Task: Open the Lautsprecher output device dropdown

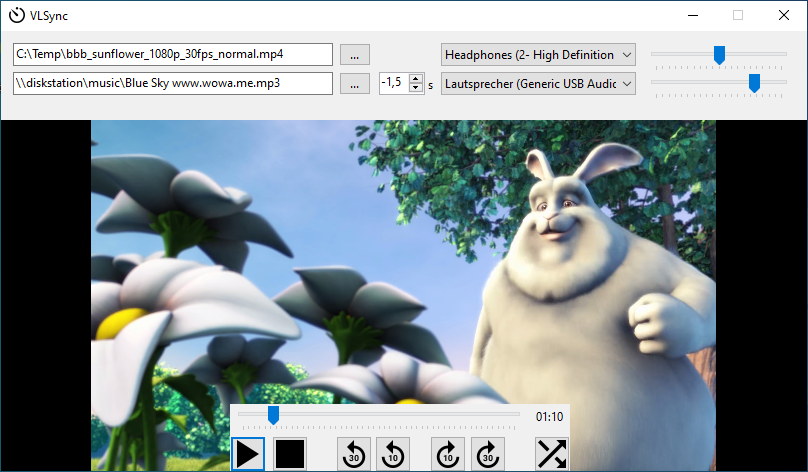Action: coord(538,83)
